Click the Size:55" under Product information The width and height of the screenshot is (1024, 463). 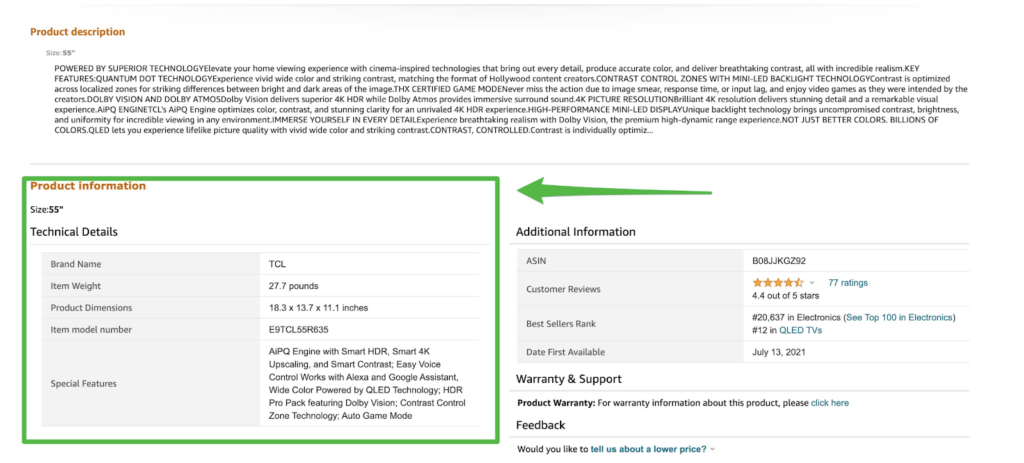47,210
